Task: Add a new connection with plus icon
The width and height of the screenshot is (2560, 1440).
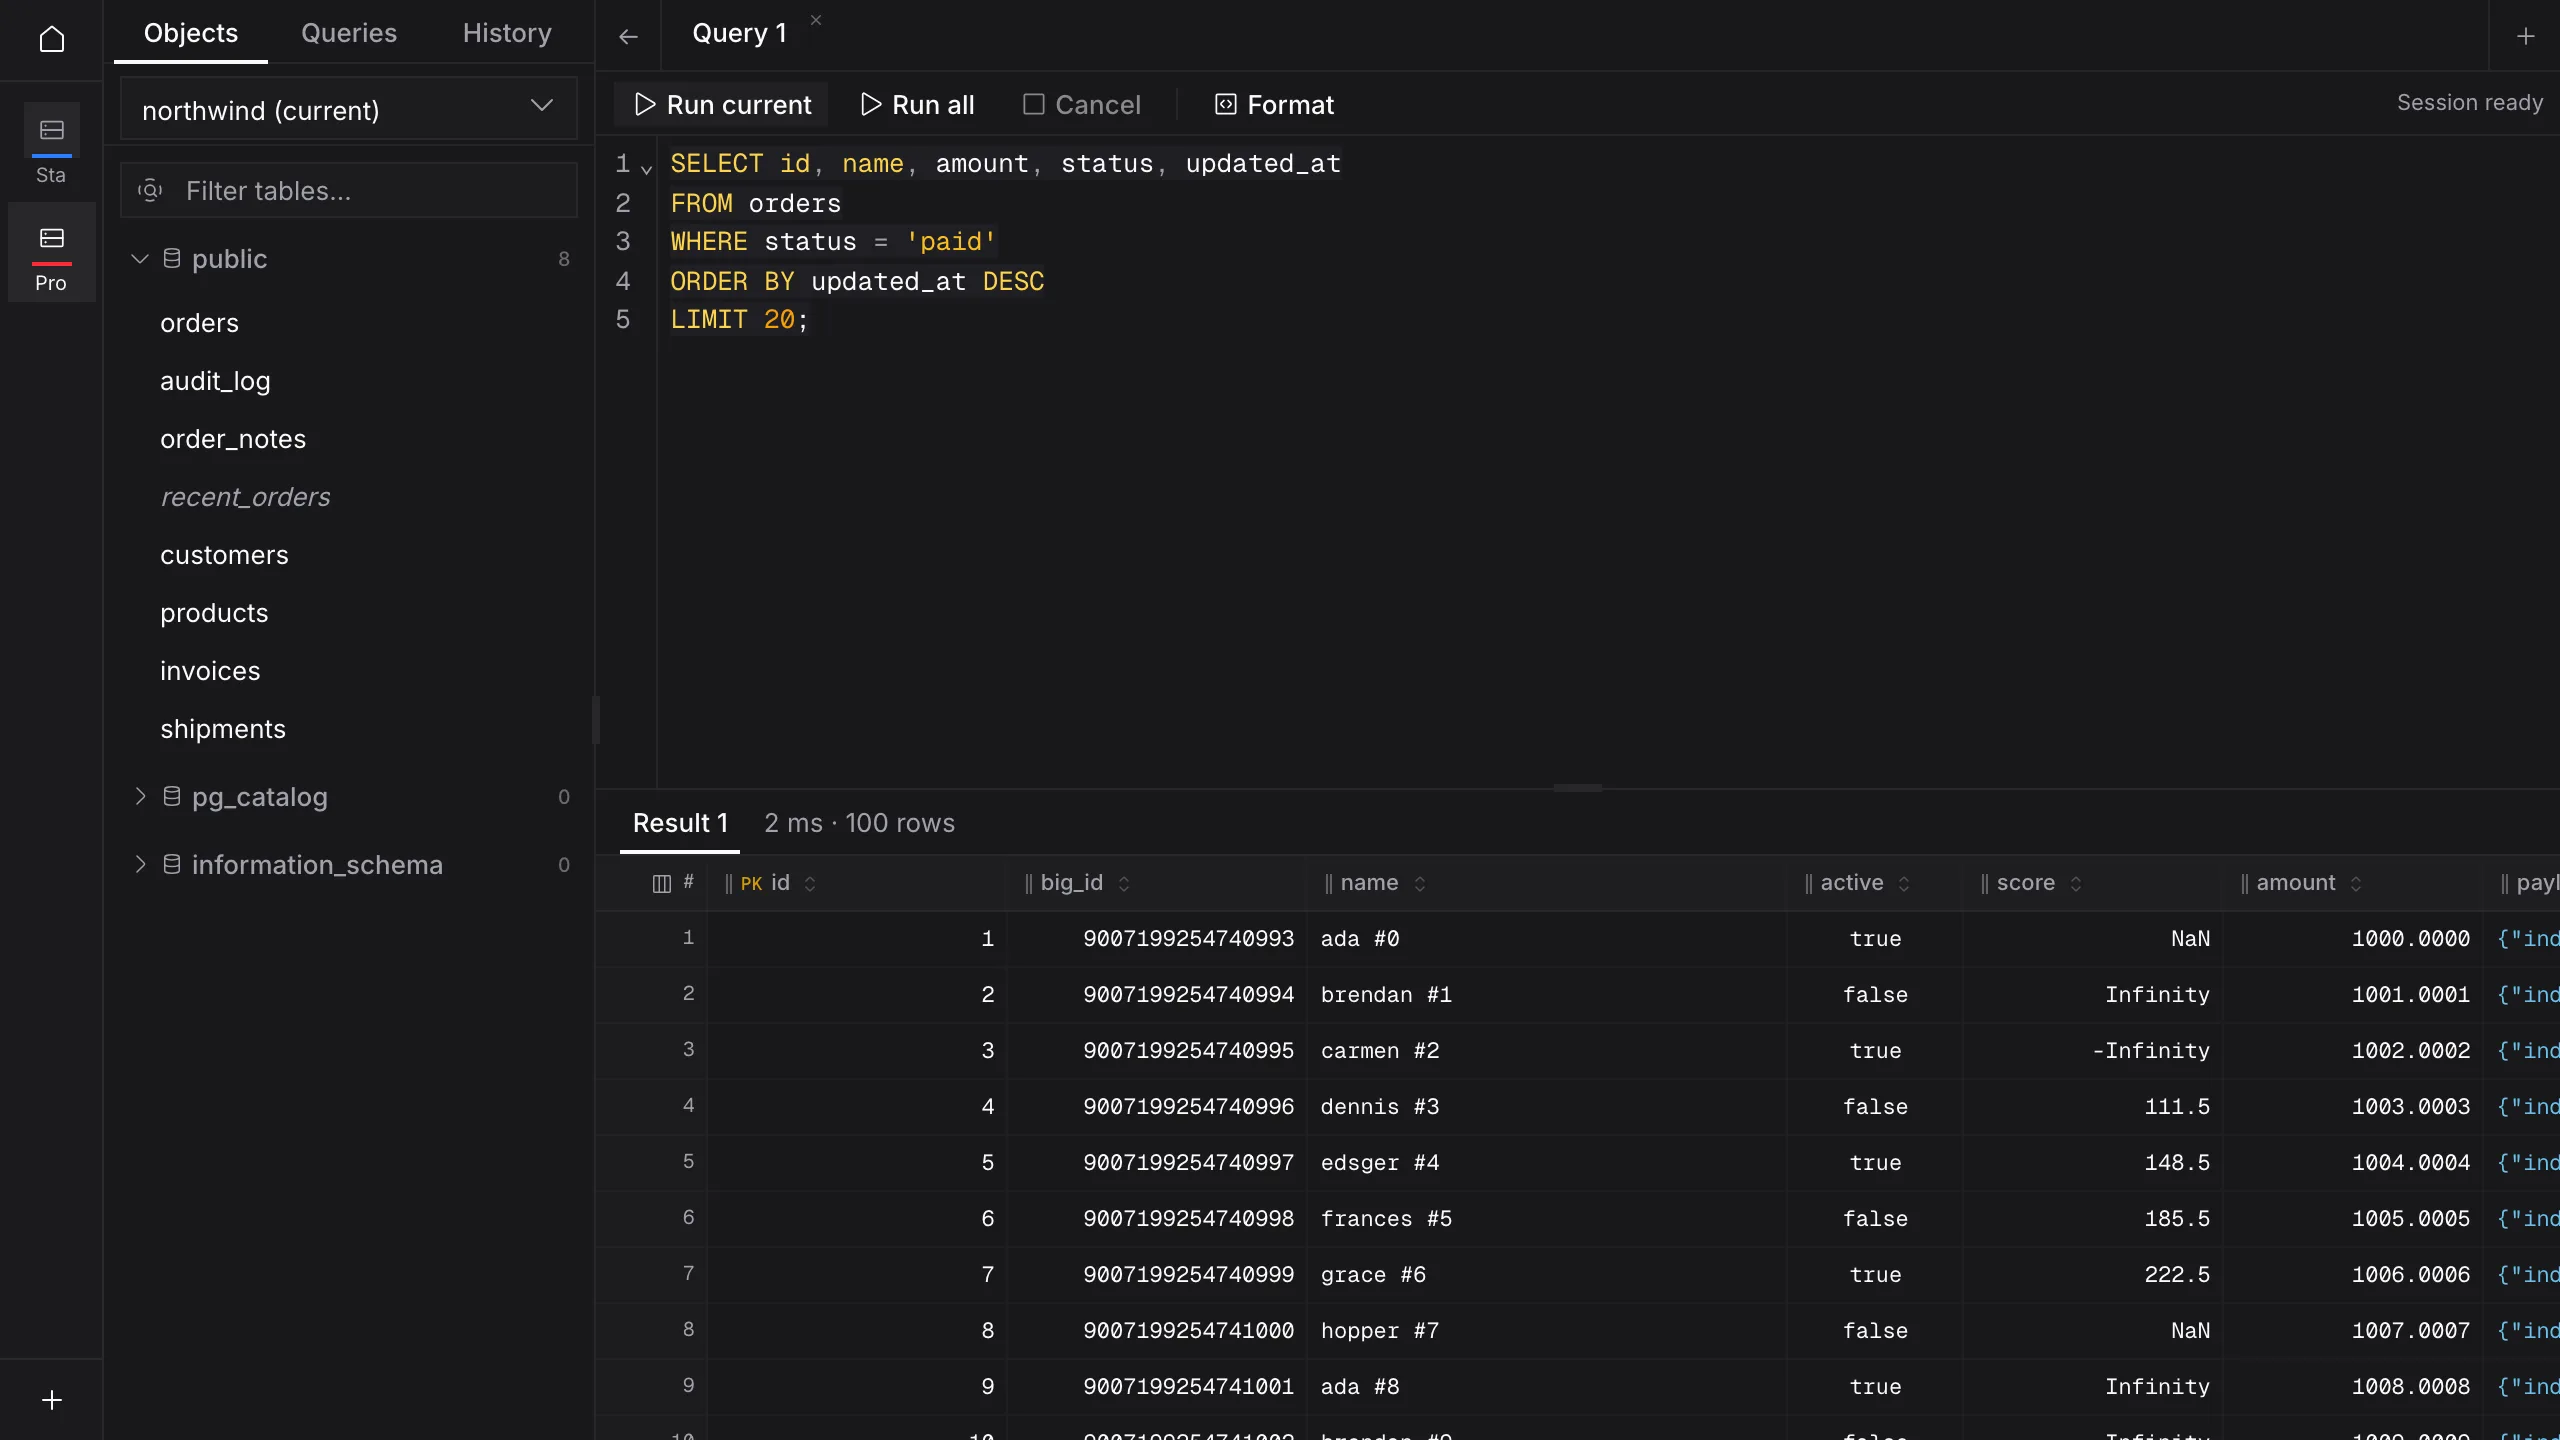Action: pos(51,1400)
